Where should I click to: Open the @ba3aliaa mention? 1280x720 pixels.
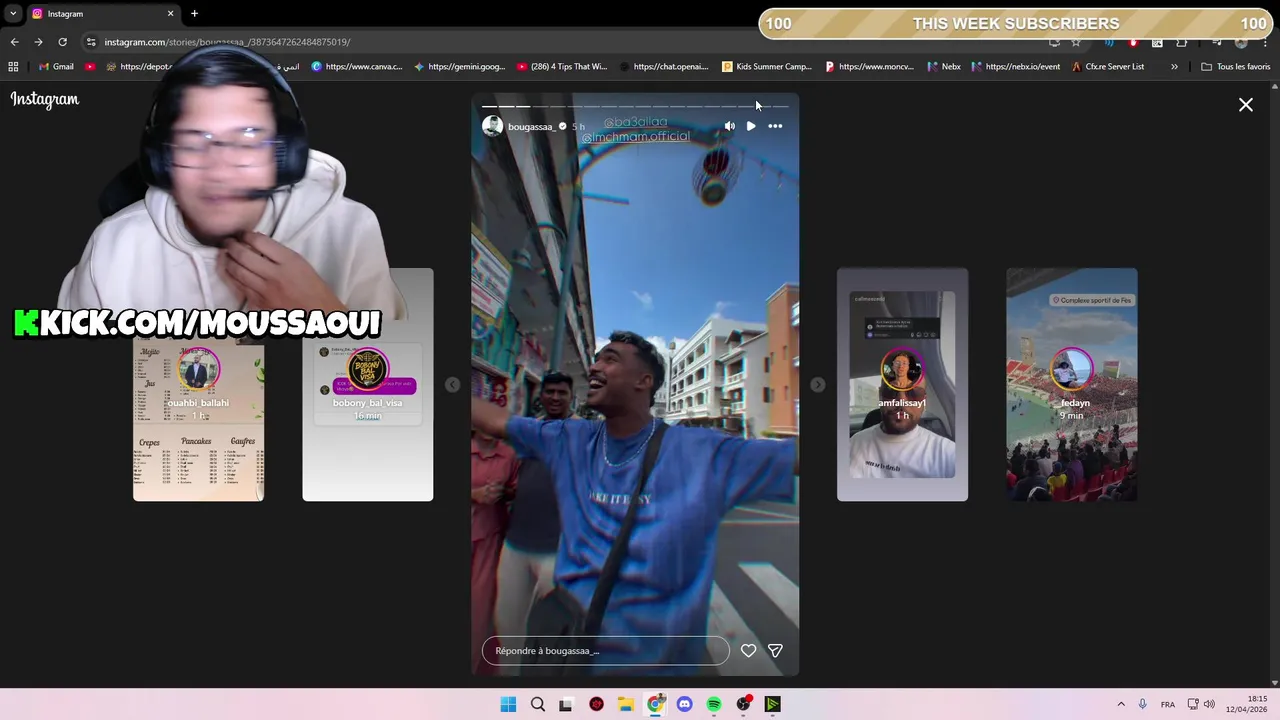click(634, 122)
